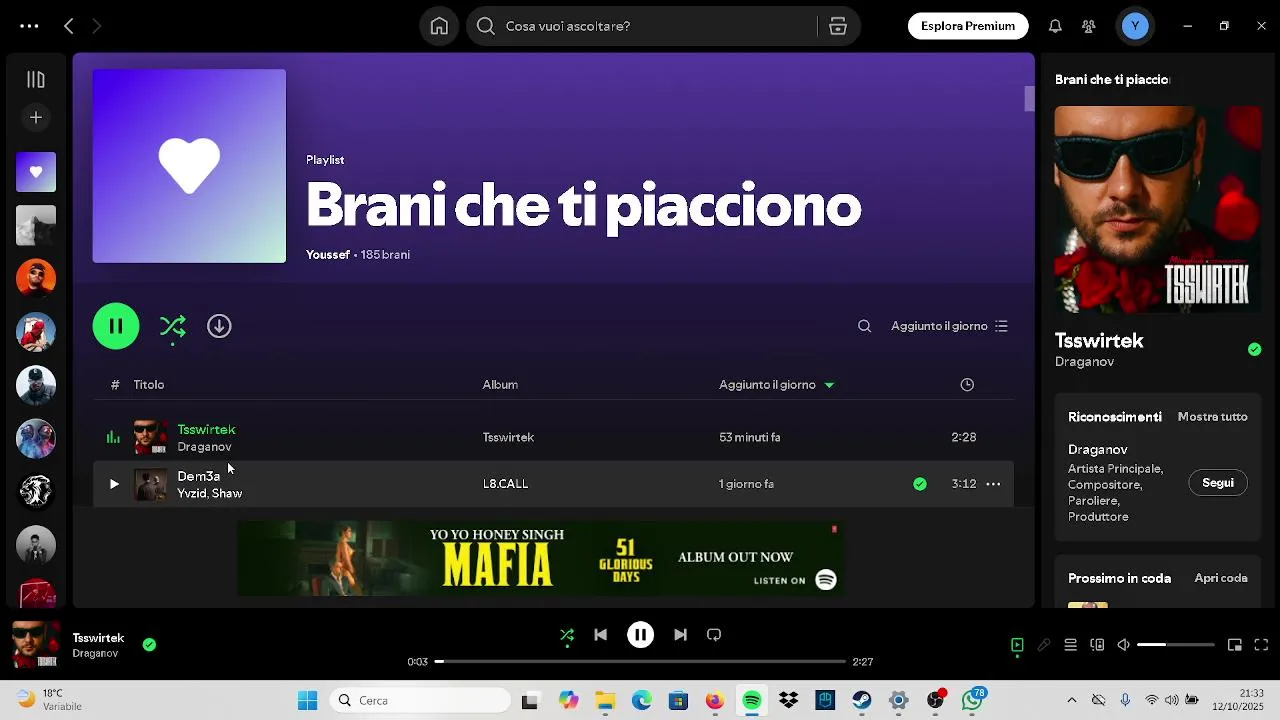Sort by Titolo column
The height and width of the screenshot is (720, 1280).
click(149, 385)
